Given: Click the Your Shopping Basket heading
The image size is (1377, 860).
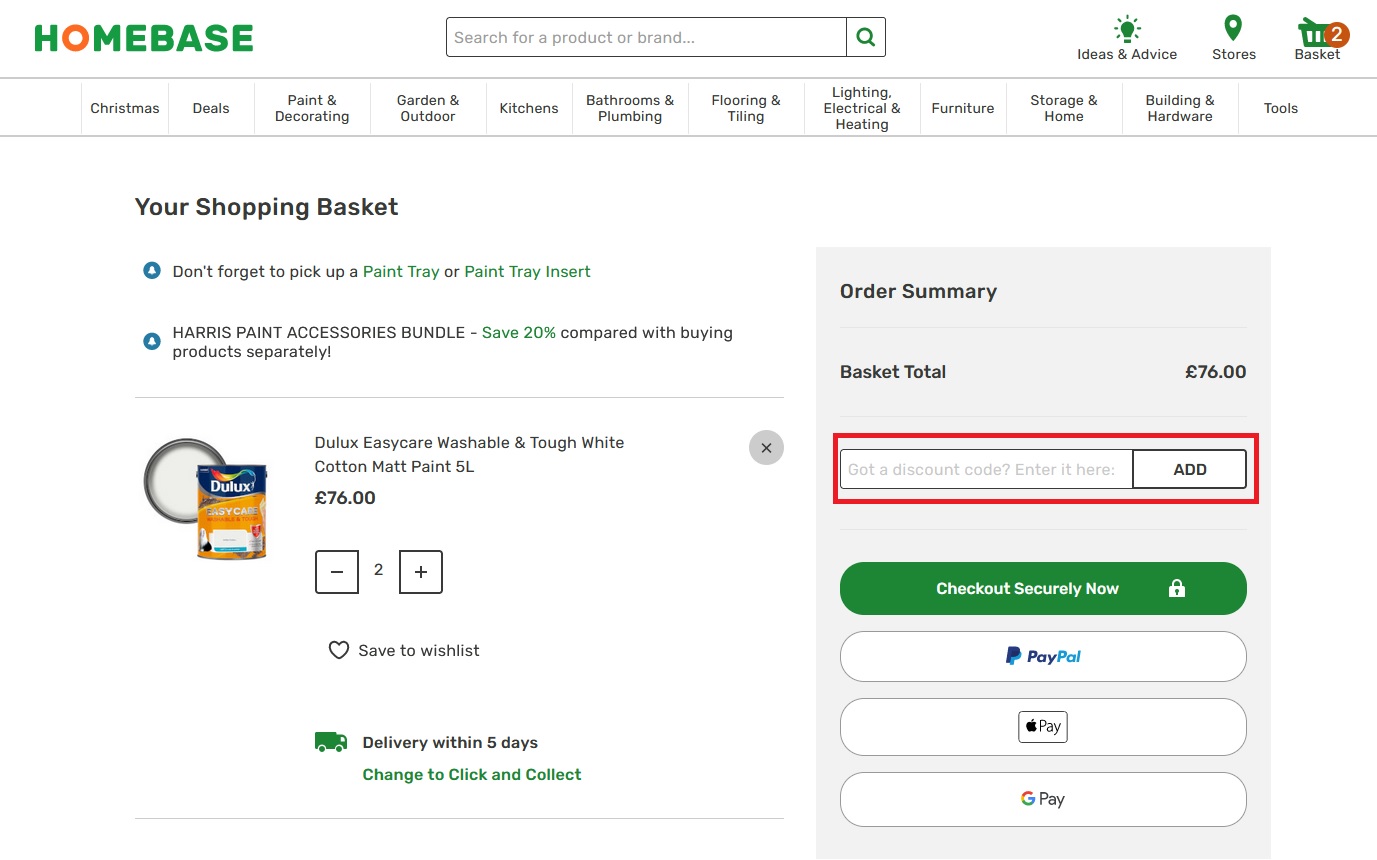Looking at the screenshot, I should click(267, 207).
